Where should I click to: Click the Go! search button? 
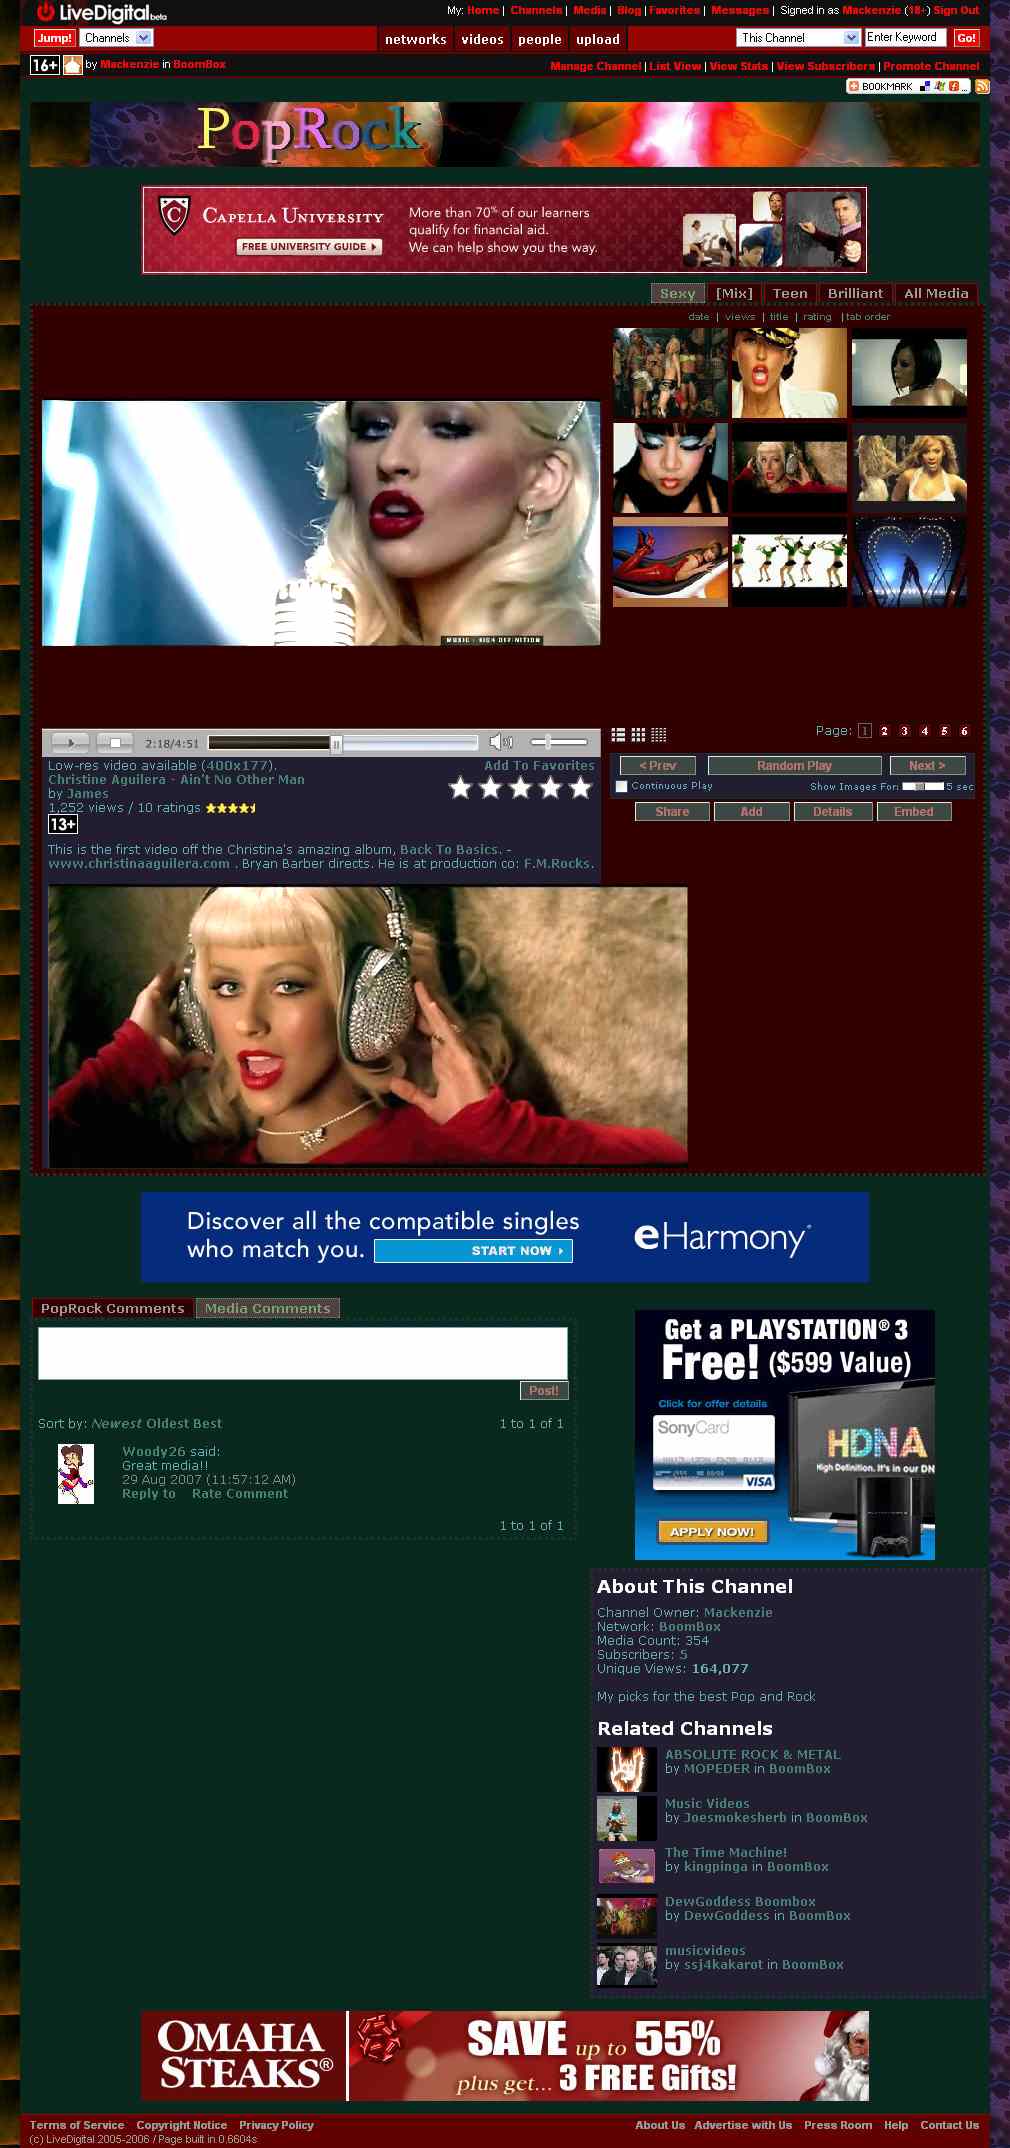(966, 38)
